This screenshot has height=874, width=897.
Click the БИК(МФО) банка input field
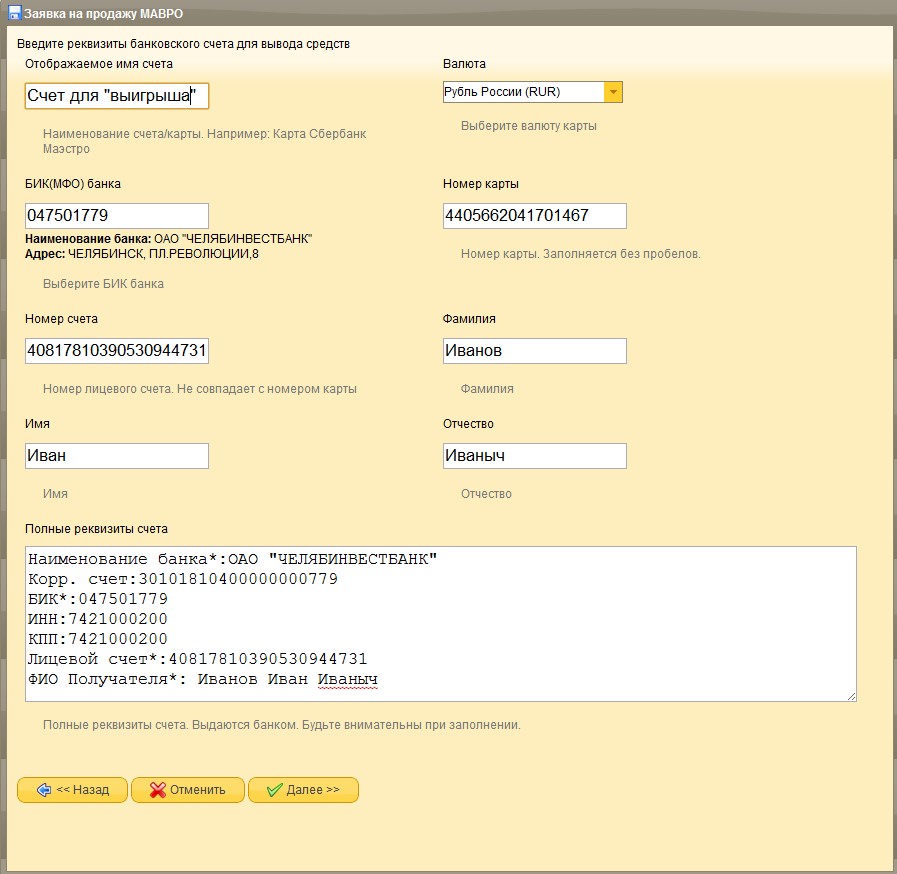tap(117, 216)
